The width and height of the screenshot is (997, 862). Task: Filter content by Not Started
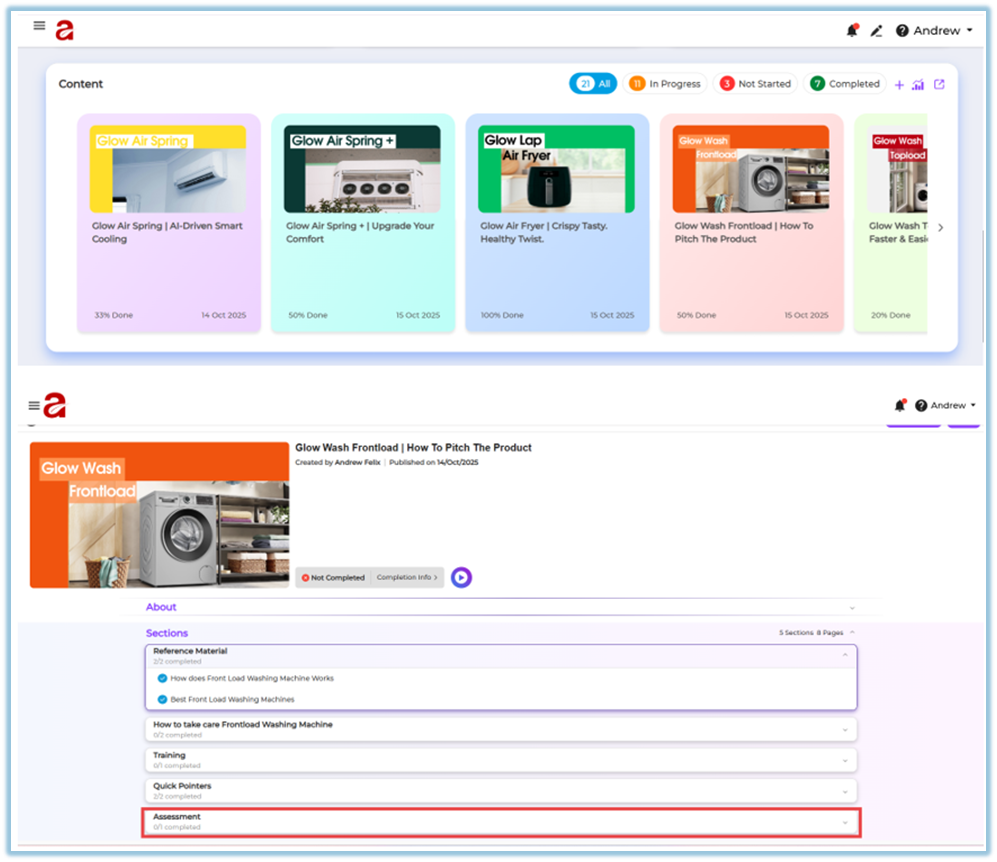click(x=755, y=84)
